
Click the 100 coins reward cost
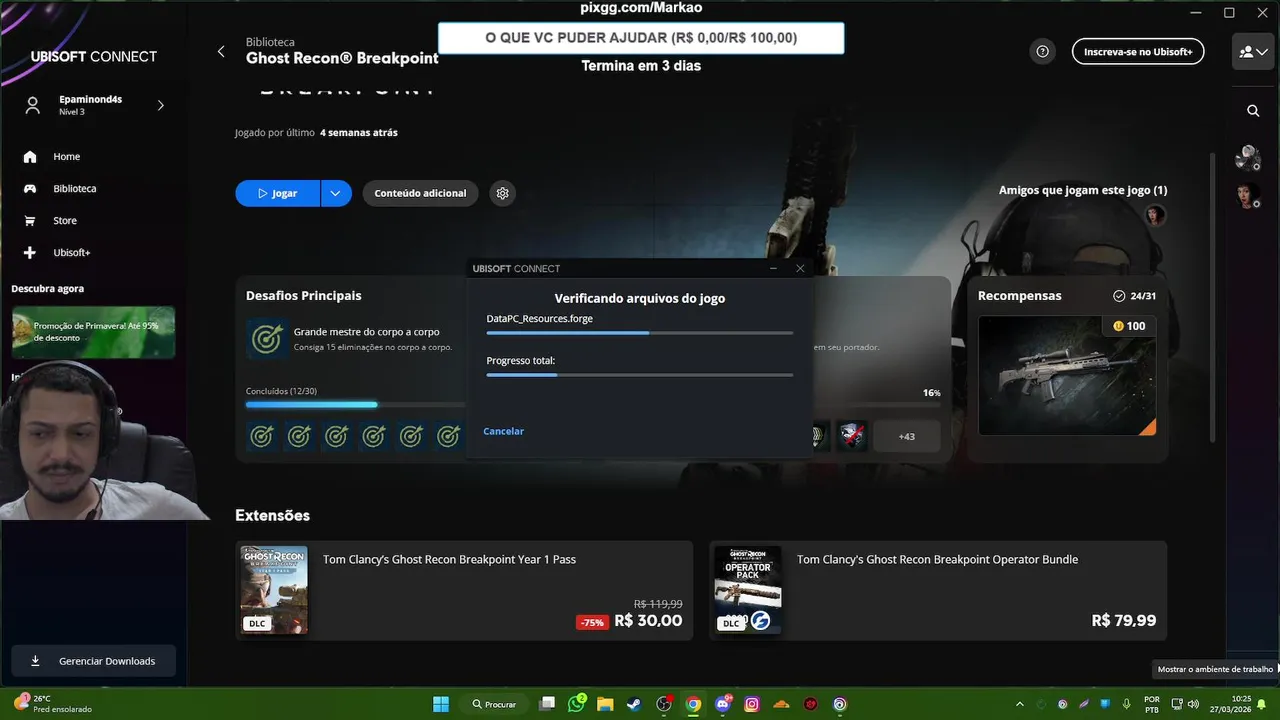click(x=1128, y=326)
